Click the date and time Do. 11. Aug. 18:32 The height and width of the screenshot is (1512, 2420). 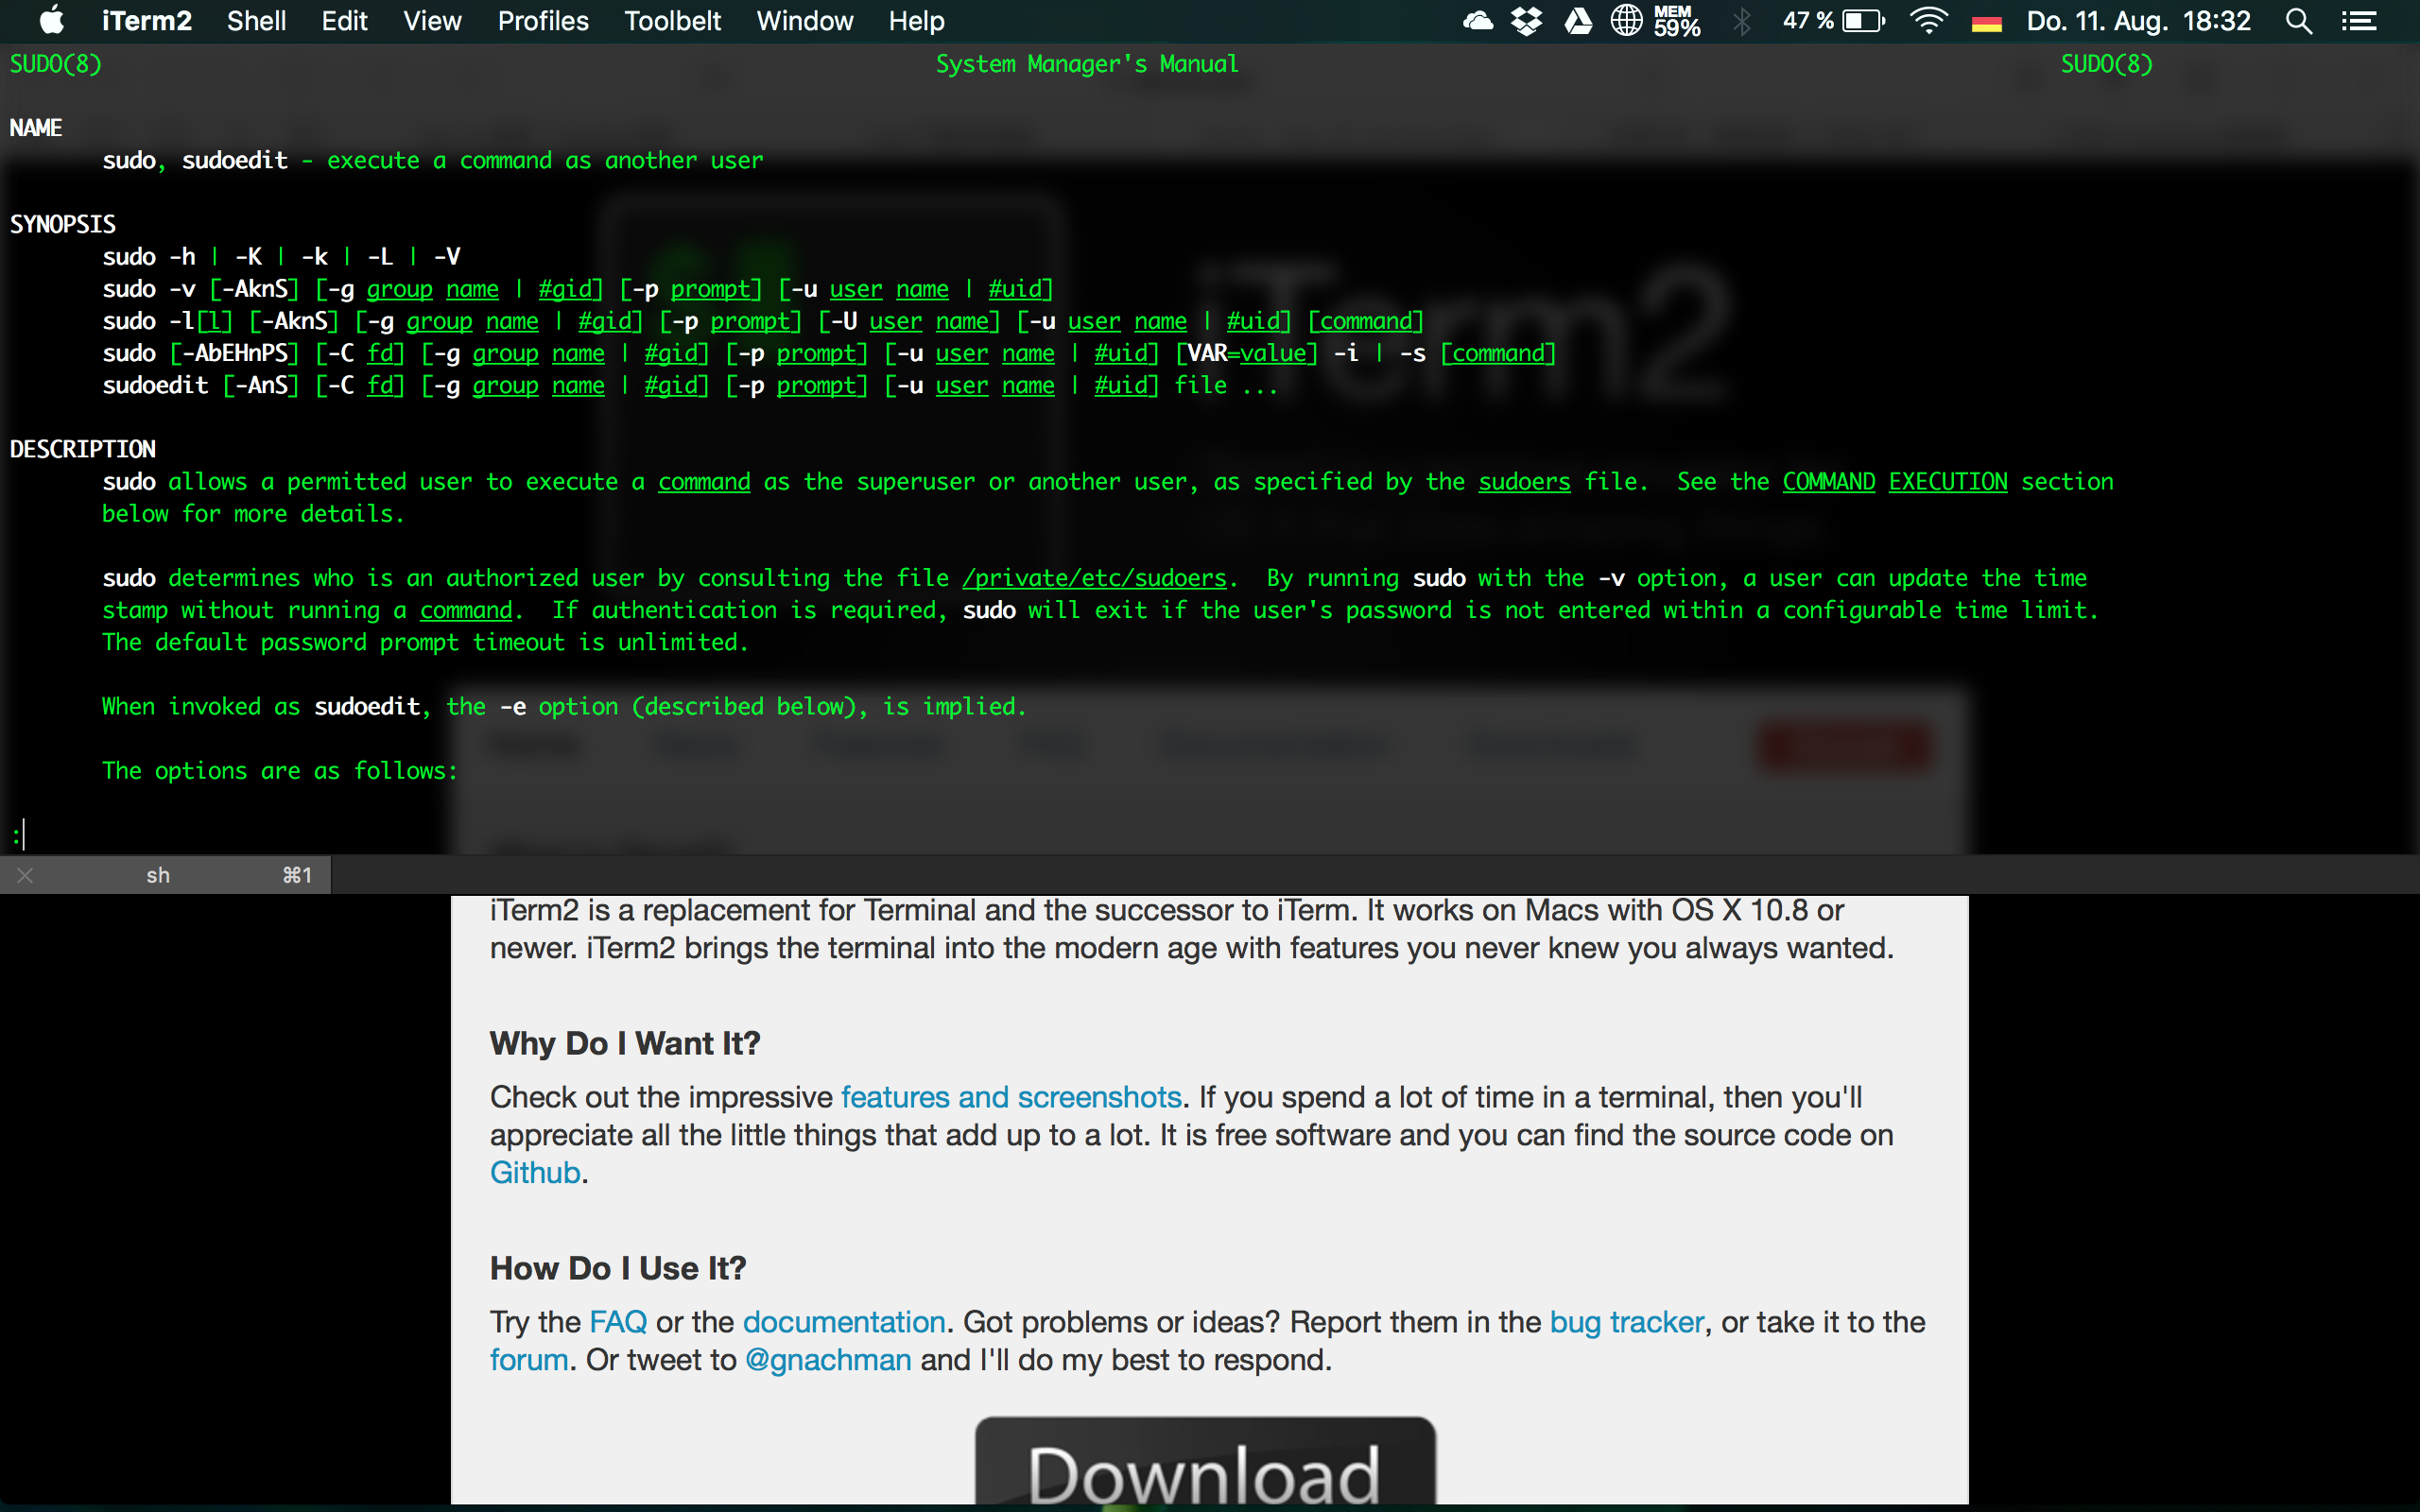2138,21
